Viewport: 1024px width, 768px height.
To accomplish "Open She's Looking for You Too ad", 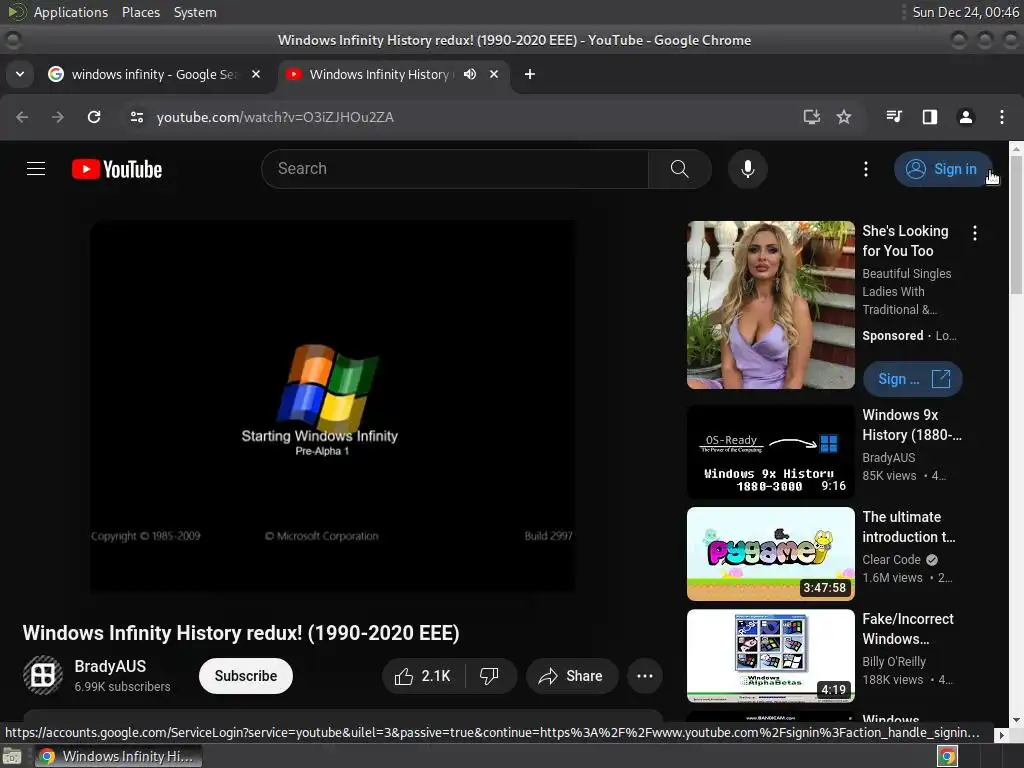I will pos(905,241).
